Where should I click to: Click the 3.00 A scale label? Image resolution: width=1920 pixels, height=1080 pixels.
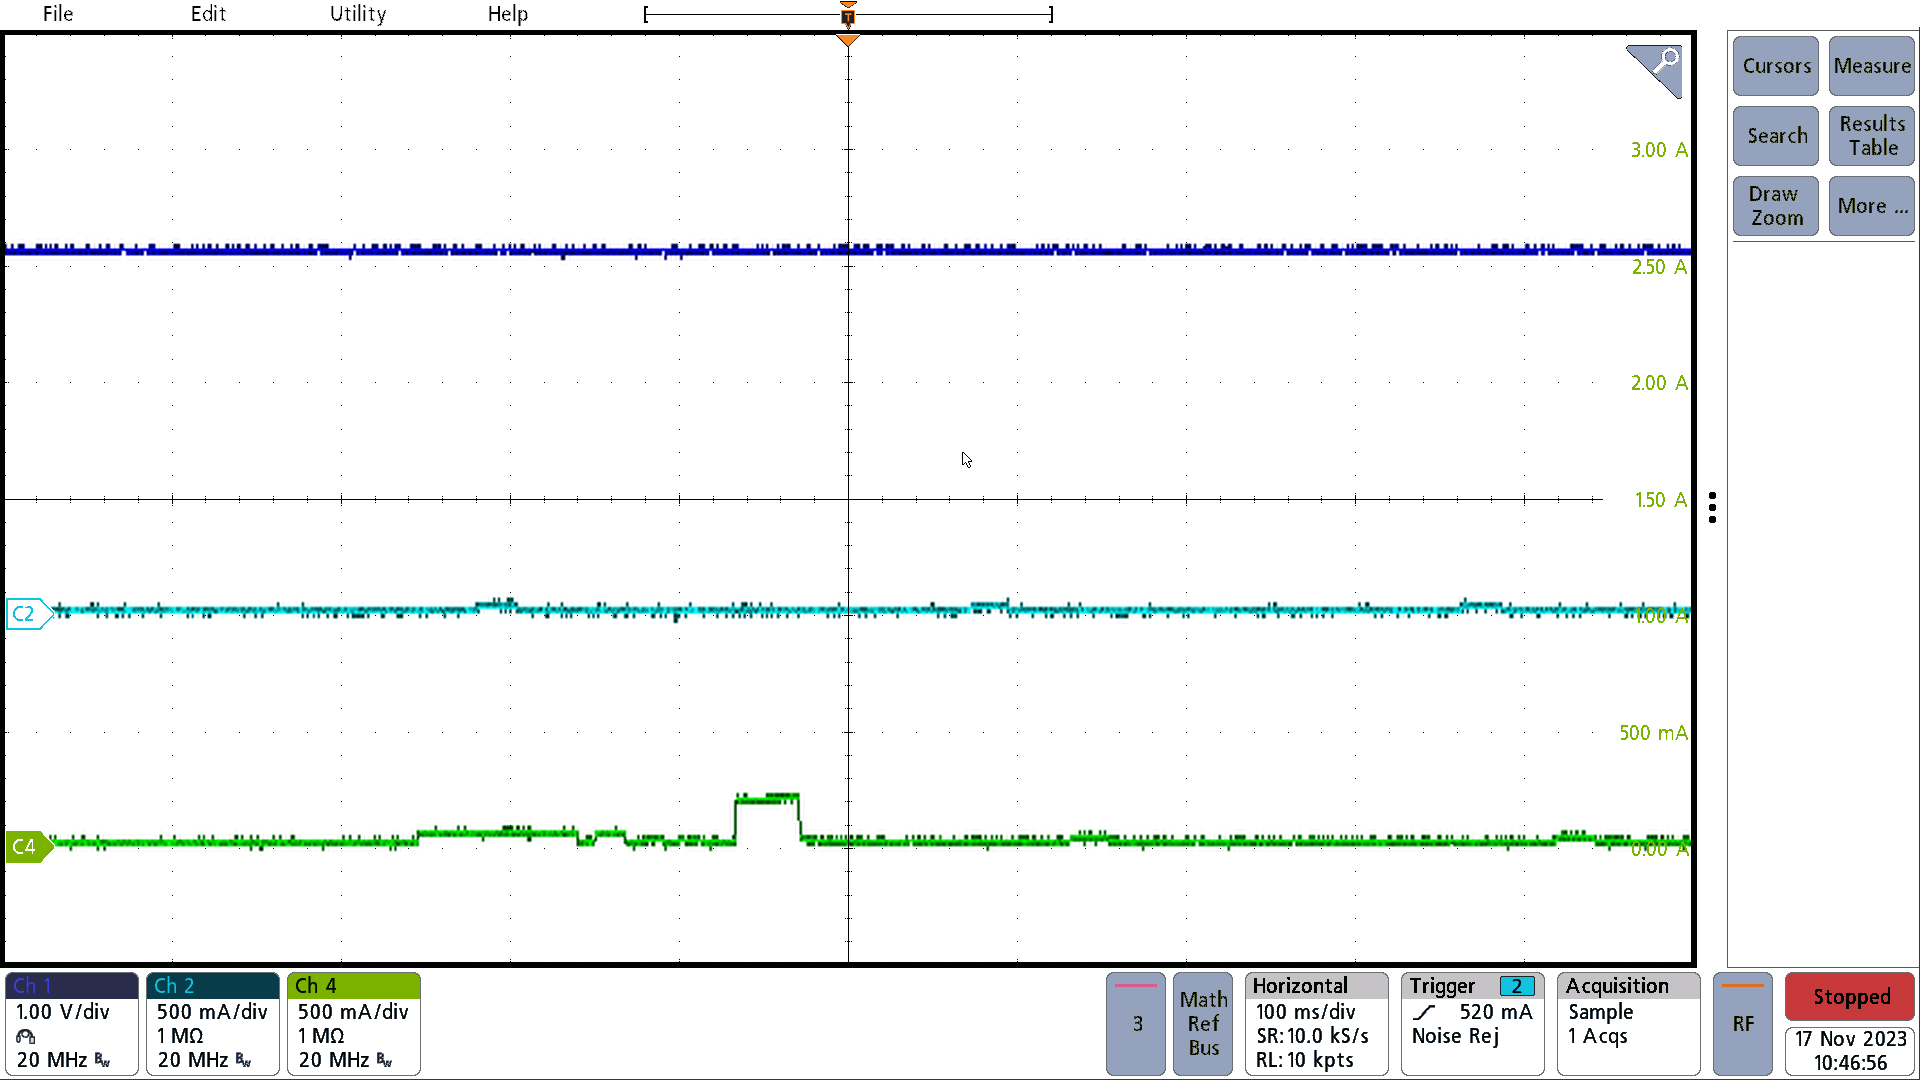tap(1659, 150)
